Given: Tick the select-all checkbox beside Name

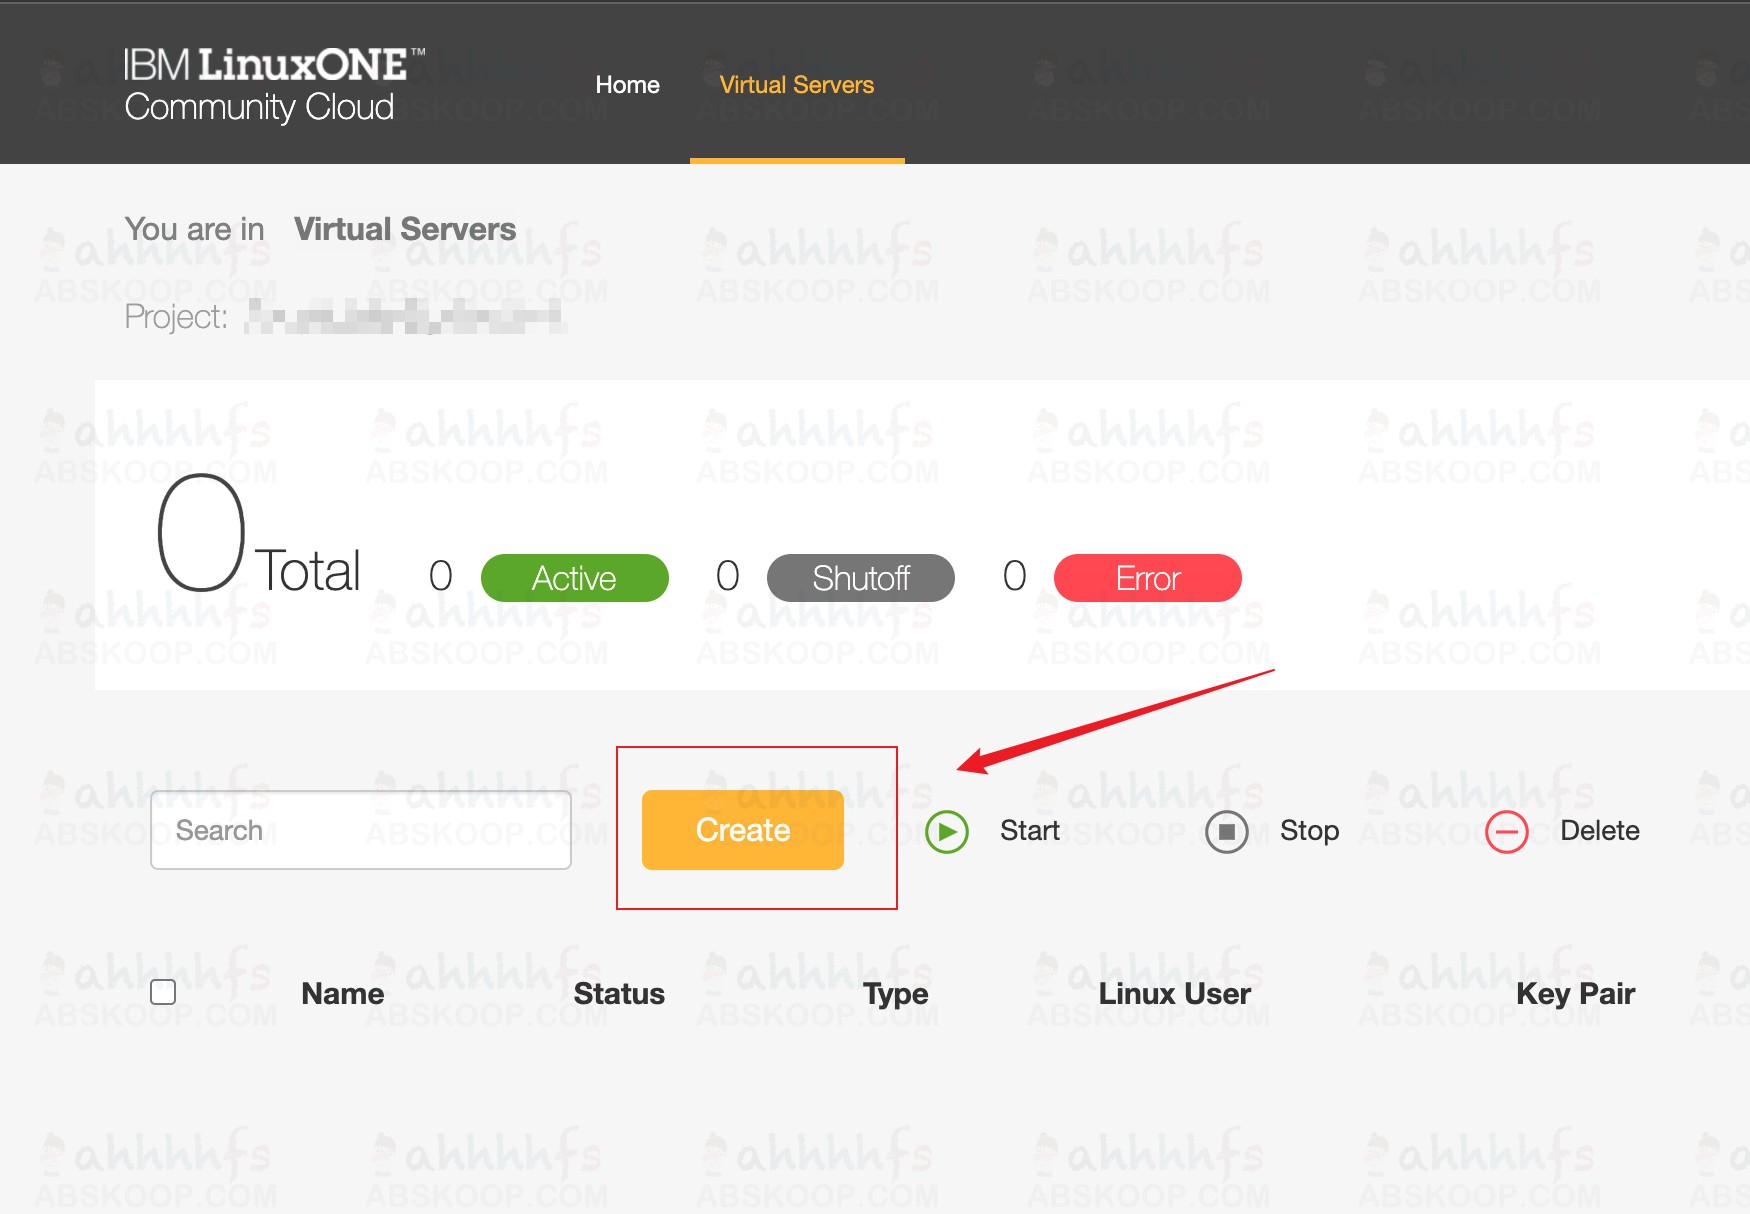Looking at the screenshot, I should (x=163, y=992).
